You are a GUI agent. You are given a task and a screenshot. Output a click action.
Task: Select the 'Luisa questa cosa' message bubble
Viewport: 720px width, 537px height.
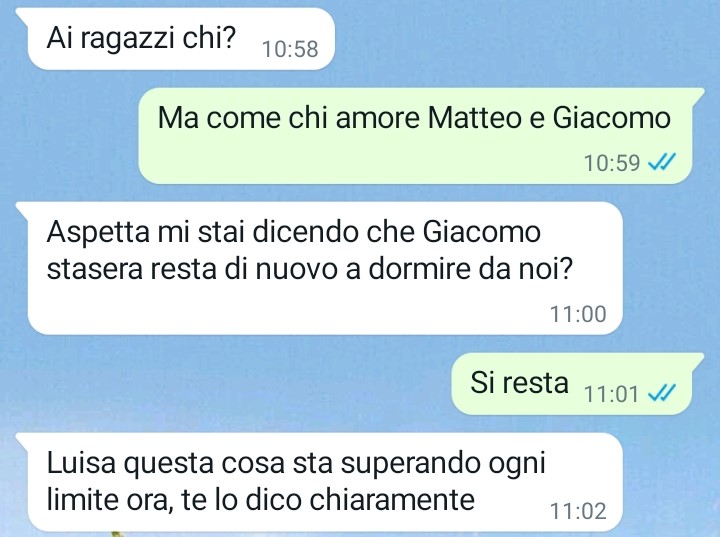pos(325,482)
